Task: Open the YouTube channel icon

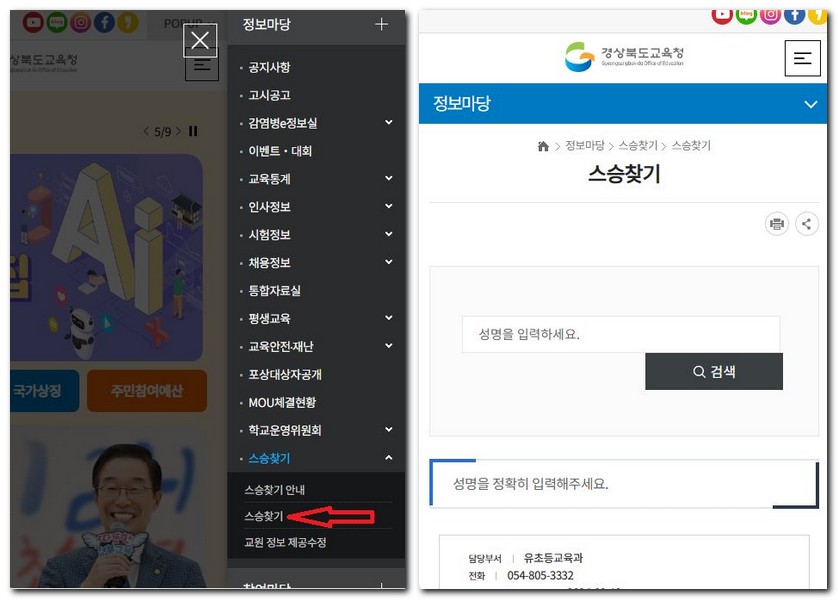Action: [x=722, y=15]
